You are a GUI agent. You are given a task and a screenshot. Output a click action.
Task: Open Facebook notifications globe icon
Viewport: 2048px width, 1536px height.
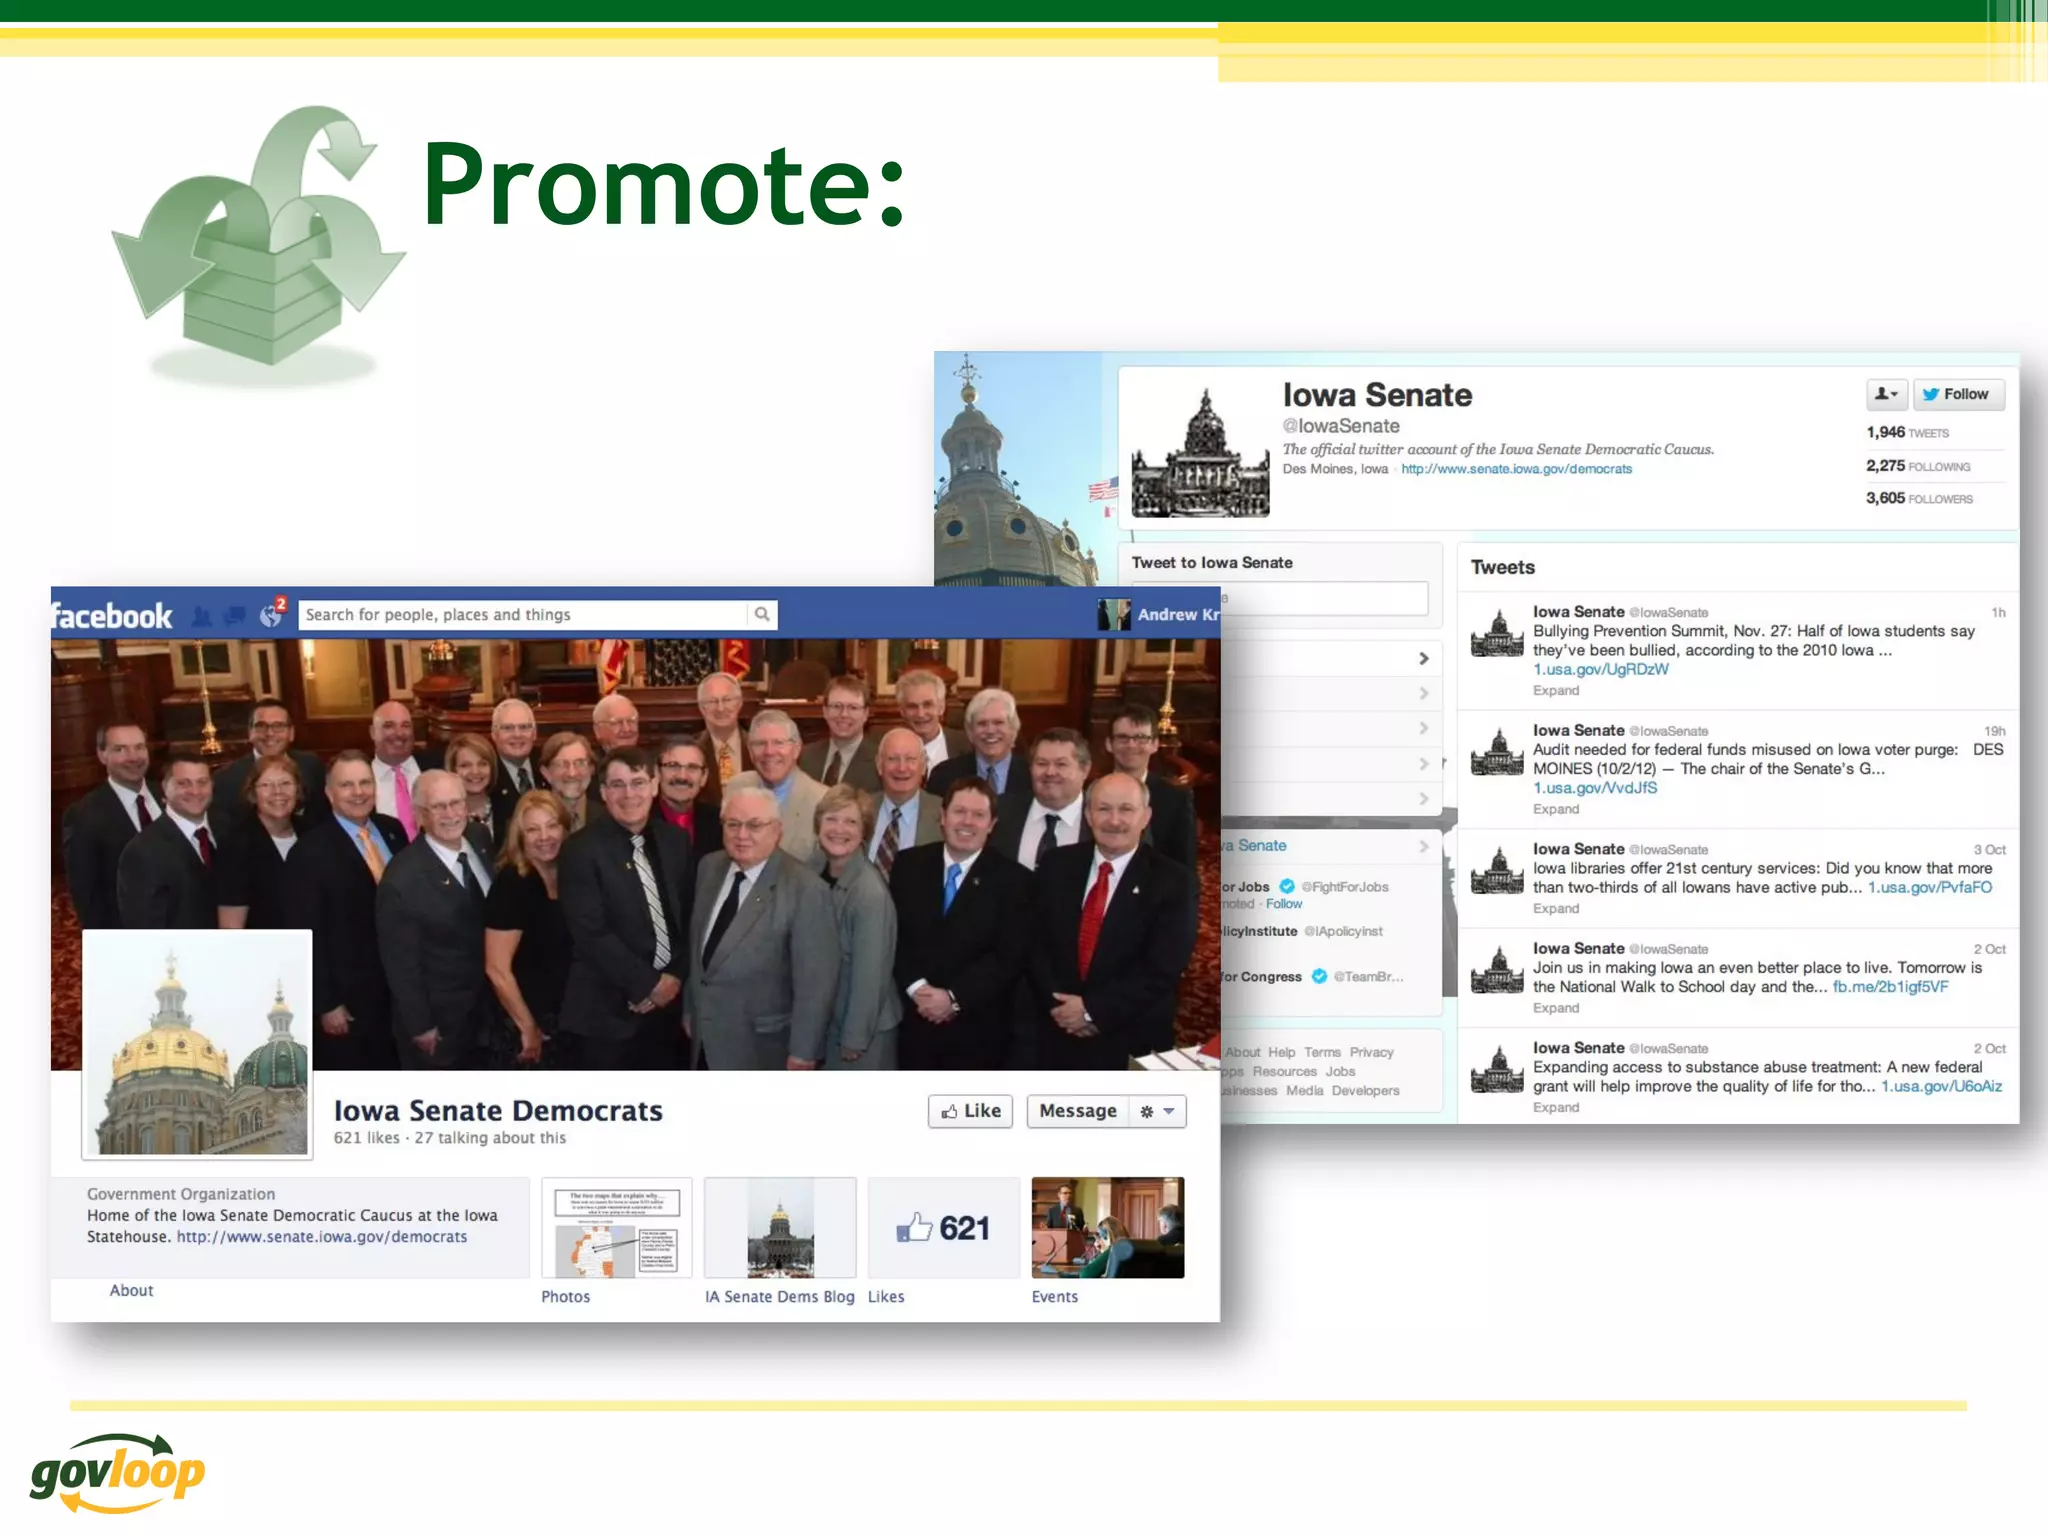point(270,616)
